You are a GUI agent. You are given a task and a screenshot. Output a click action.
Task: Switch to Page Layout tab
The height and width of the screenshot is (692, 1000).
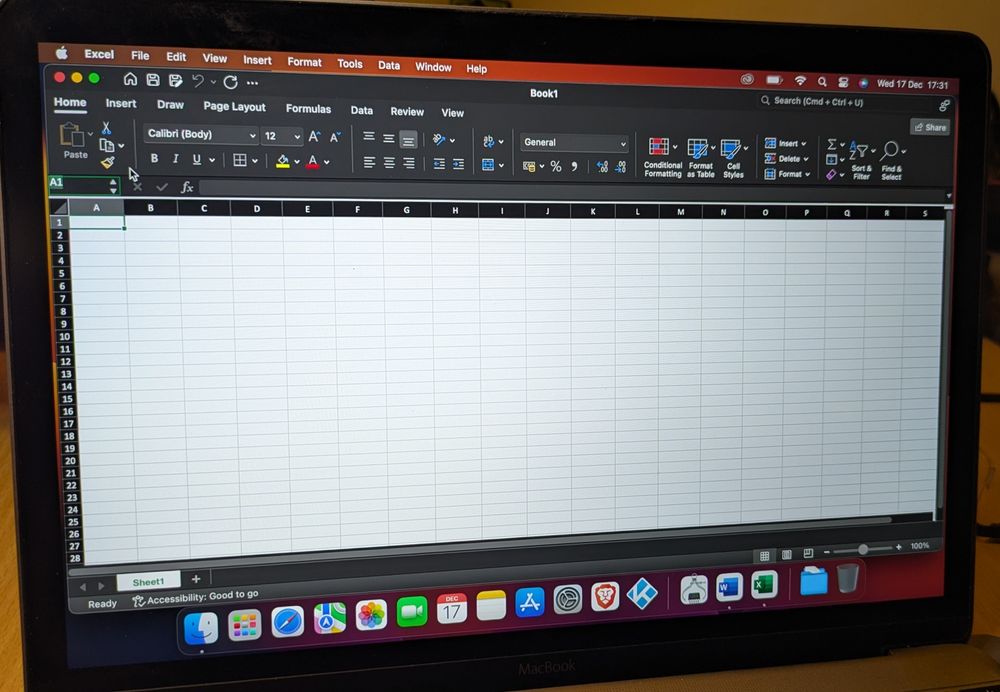point(234,107)
